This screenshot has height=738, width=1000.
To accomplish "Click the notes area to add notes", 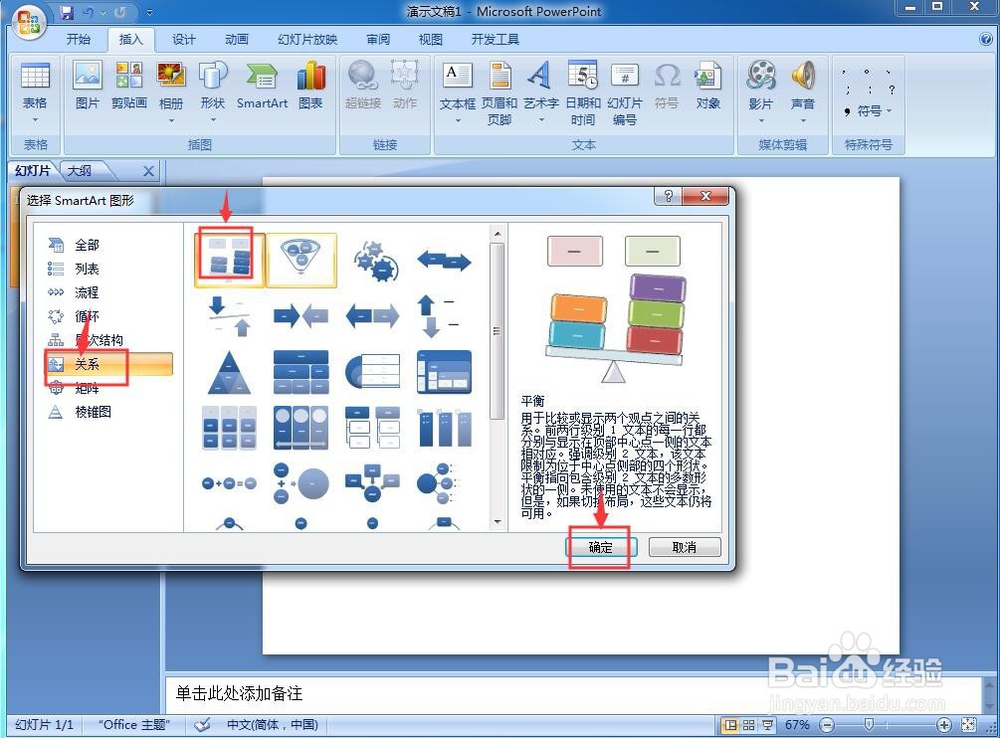I will coord(571,693).
